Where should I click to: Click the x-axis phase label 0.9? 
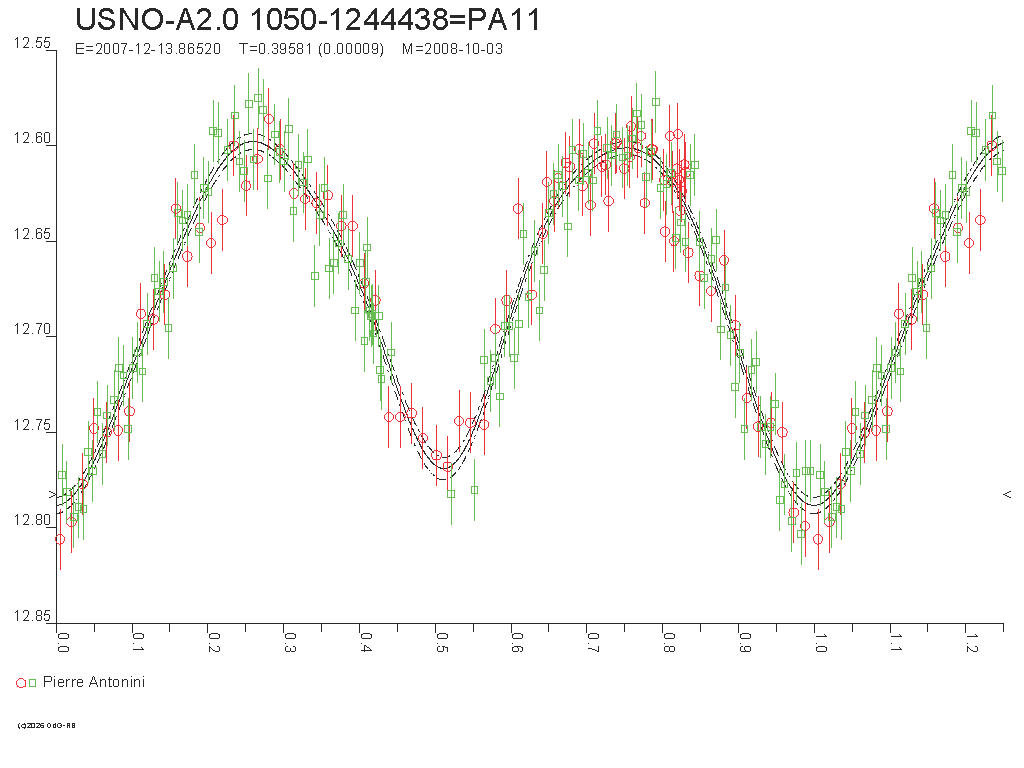click(x=744, y=643)
